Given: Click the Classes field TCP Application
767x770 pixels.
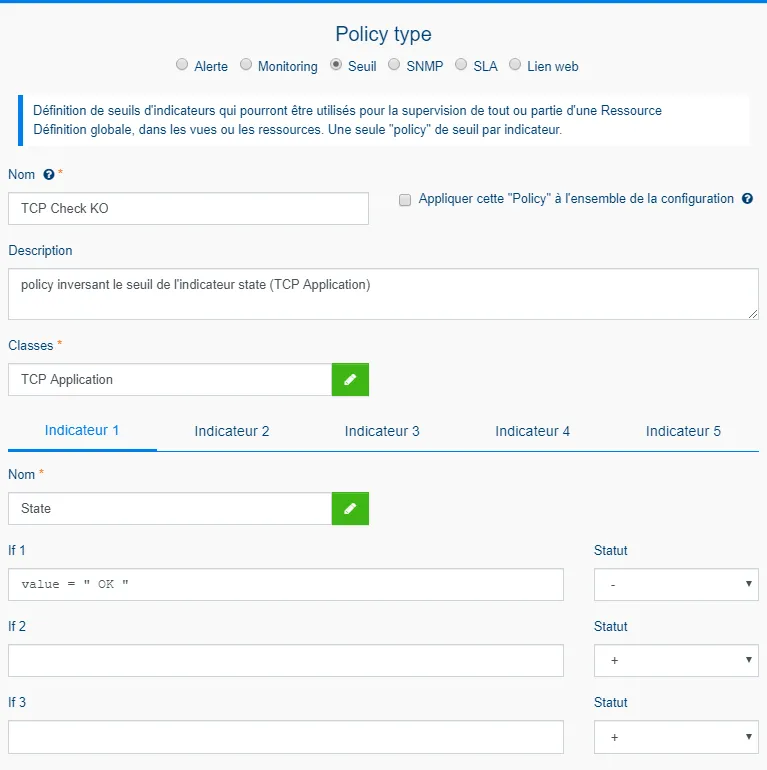Looking at the screenshot, I should [x=170, y=380].
